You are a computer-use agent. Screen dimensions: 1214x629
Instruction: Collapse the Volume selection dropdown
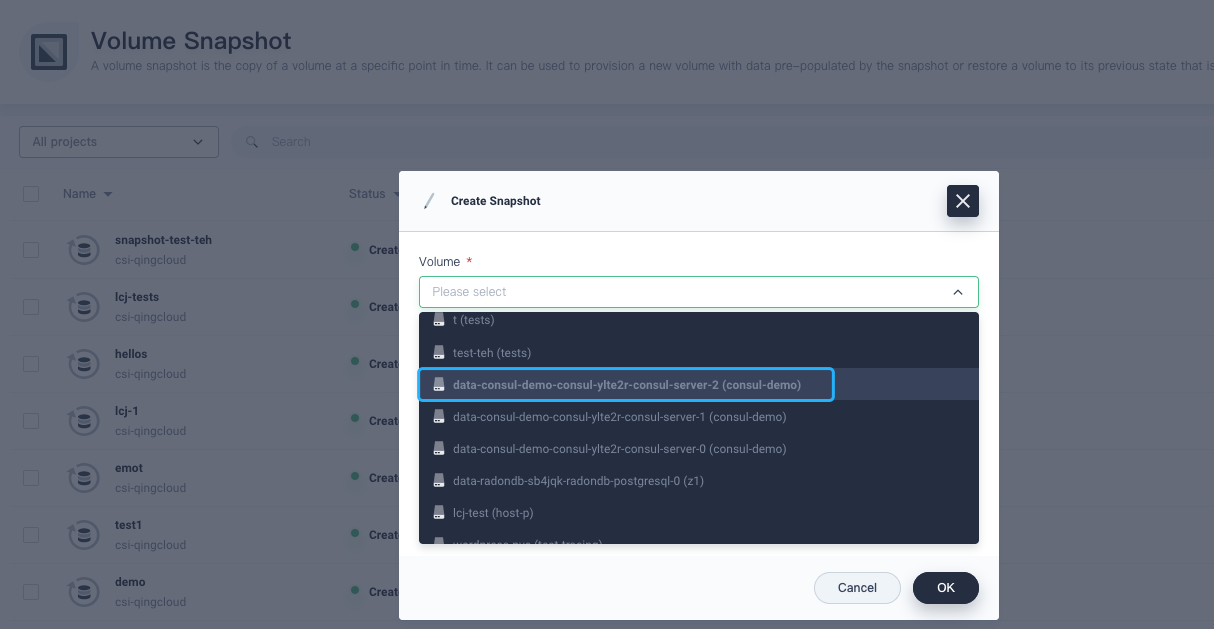click(957, 291)
